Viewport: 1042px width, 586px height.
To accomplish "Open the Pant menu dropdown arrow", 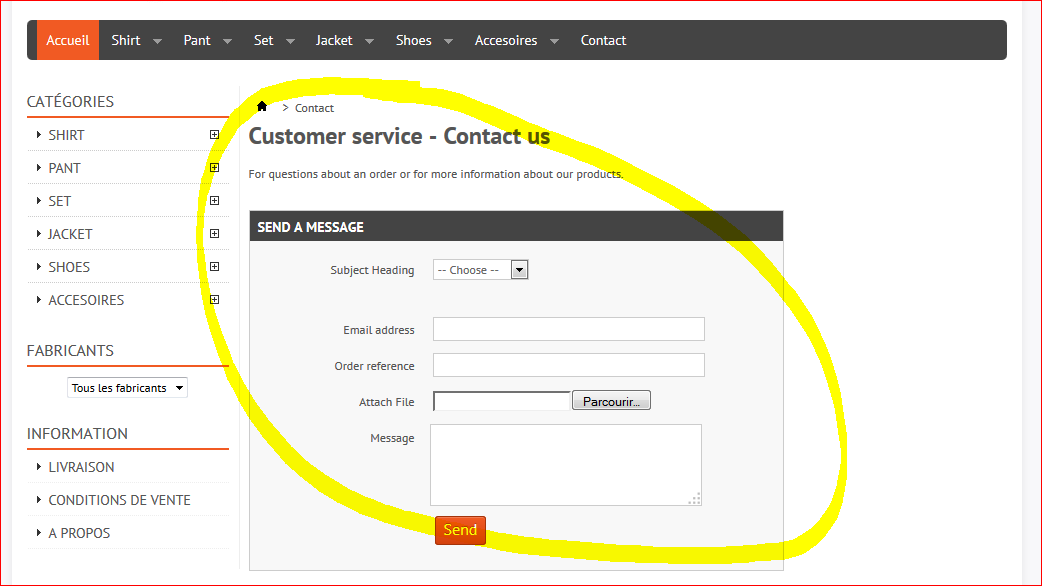I will click(x=227, y=41).
